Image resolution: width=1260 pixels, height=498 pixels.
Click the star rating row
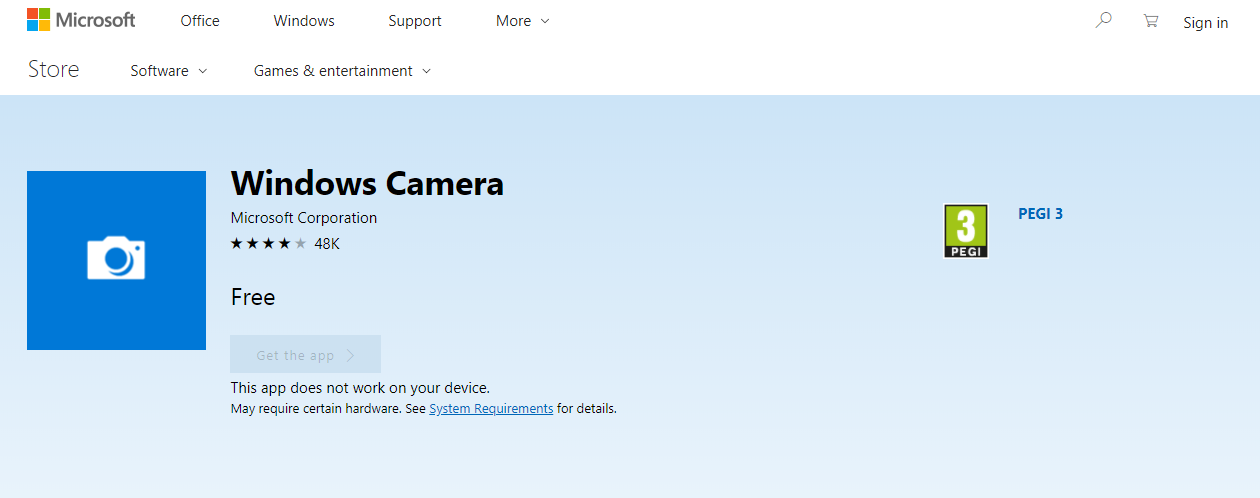coord(268,243)
